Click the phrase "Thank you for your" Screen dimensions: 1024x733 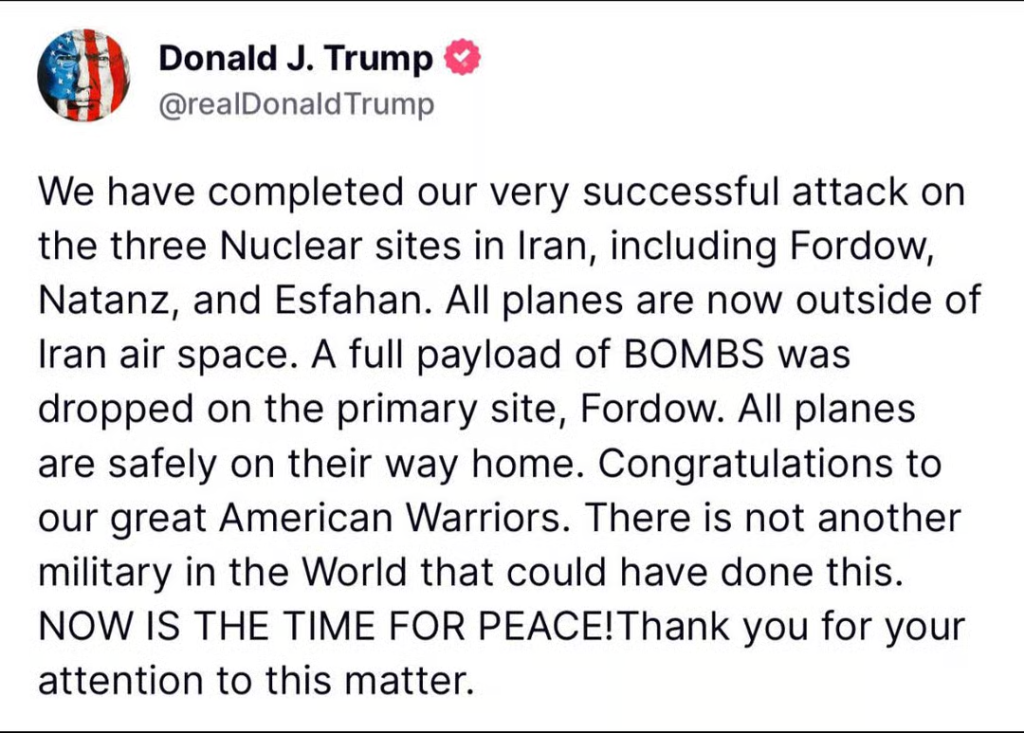791,627
